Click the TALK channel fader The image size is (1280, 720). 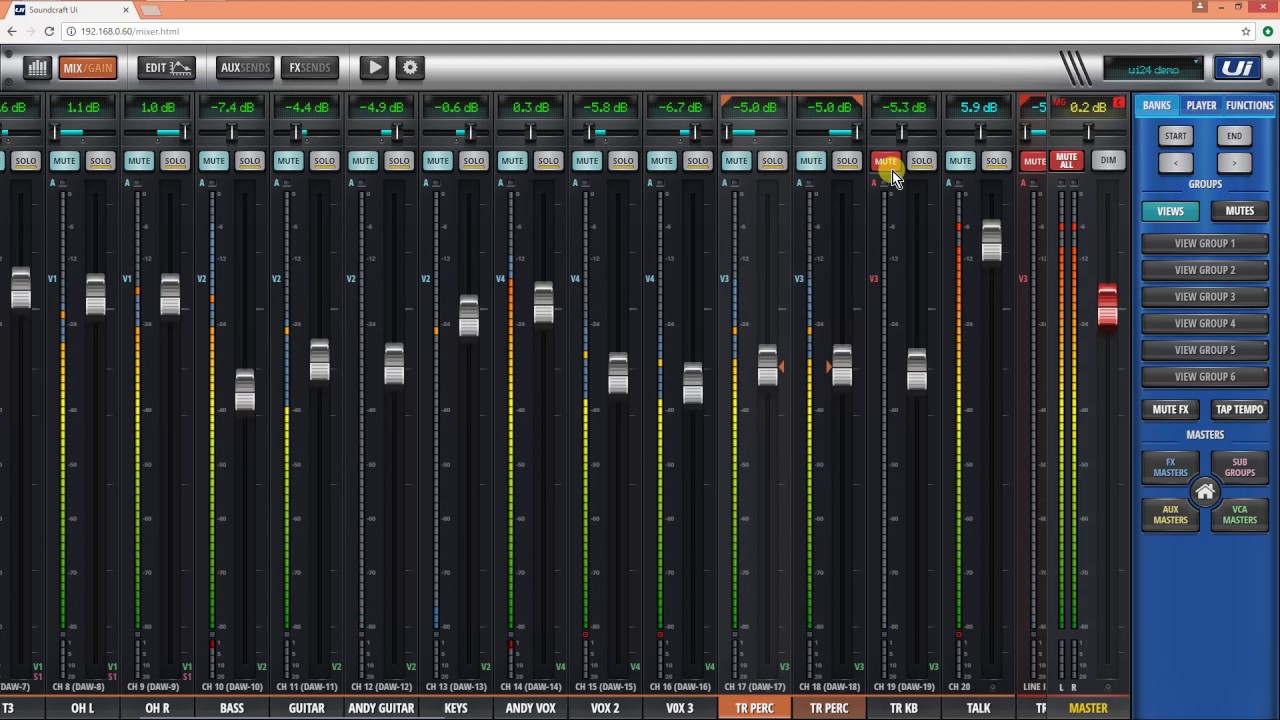(991, 241)
